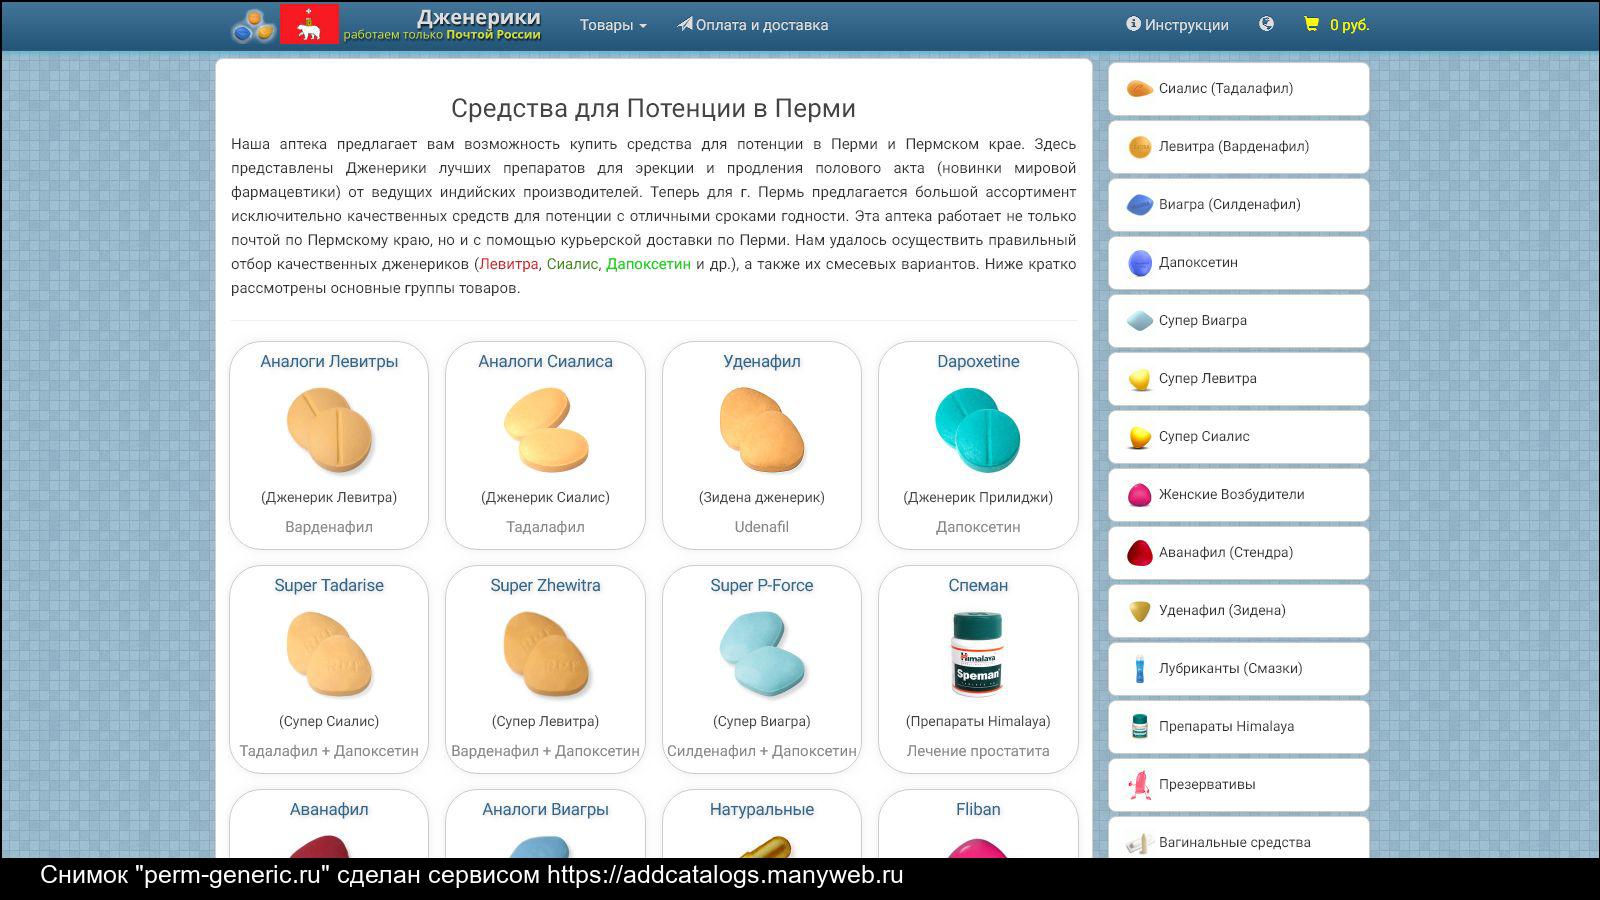Click the Himalaya Speman bottle image
Viewport: 1600px width, 900px height.
977,654
